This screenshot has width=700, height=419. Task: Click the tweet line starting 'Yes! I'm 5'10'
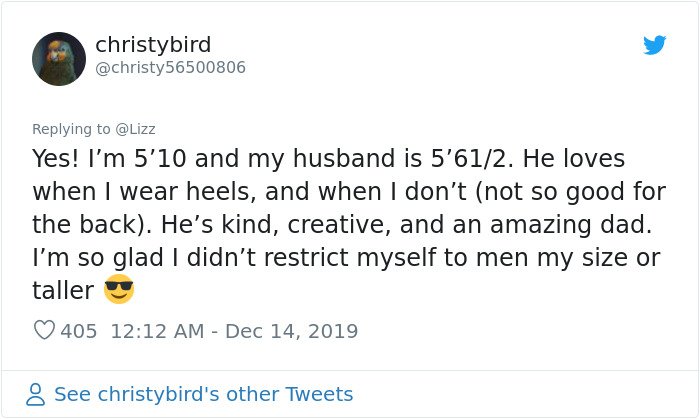pos(328,158)
